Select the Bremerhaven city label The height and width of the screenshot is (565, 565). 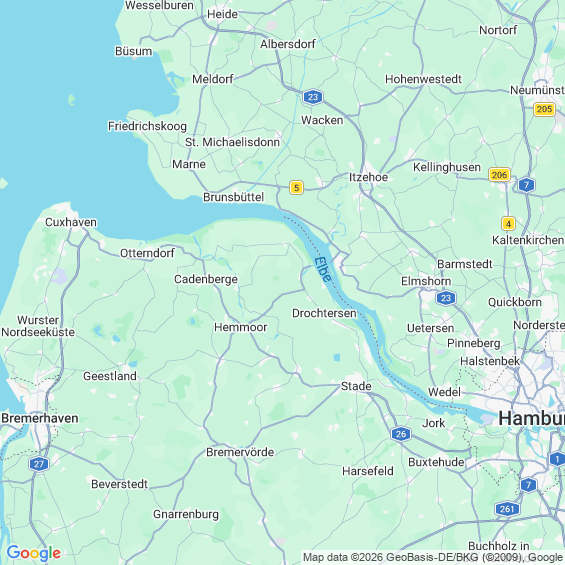pyautogui.click(x=40, y=418)
